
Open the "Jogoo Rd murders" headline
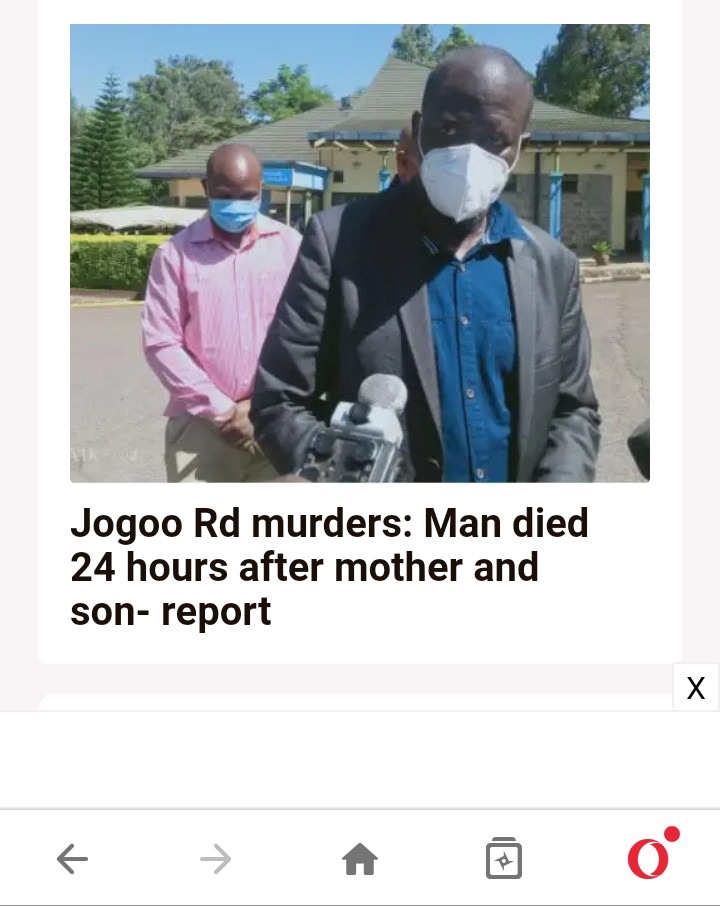tap(329, 567)
